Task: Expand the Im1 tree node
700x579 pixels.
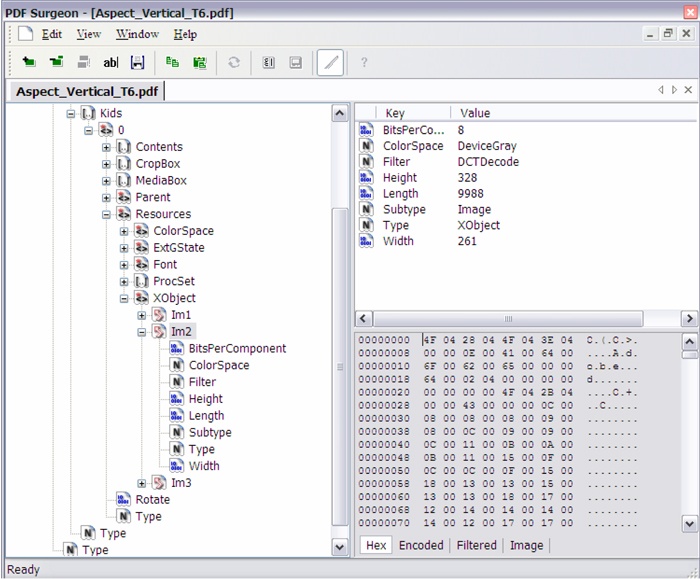Action: coord(142,315)
